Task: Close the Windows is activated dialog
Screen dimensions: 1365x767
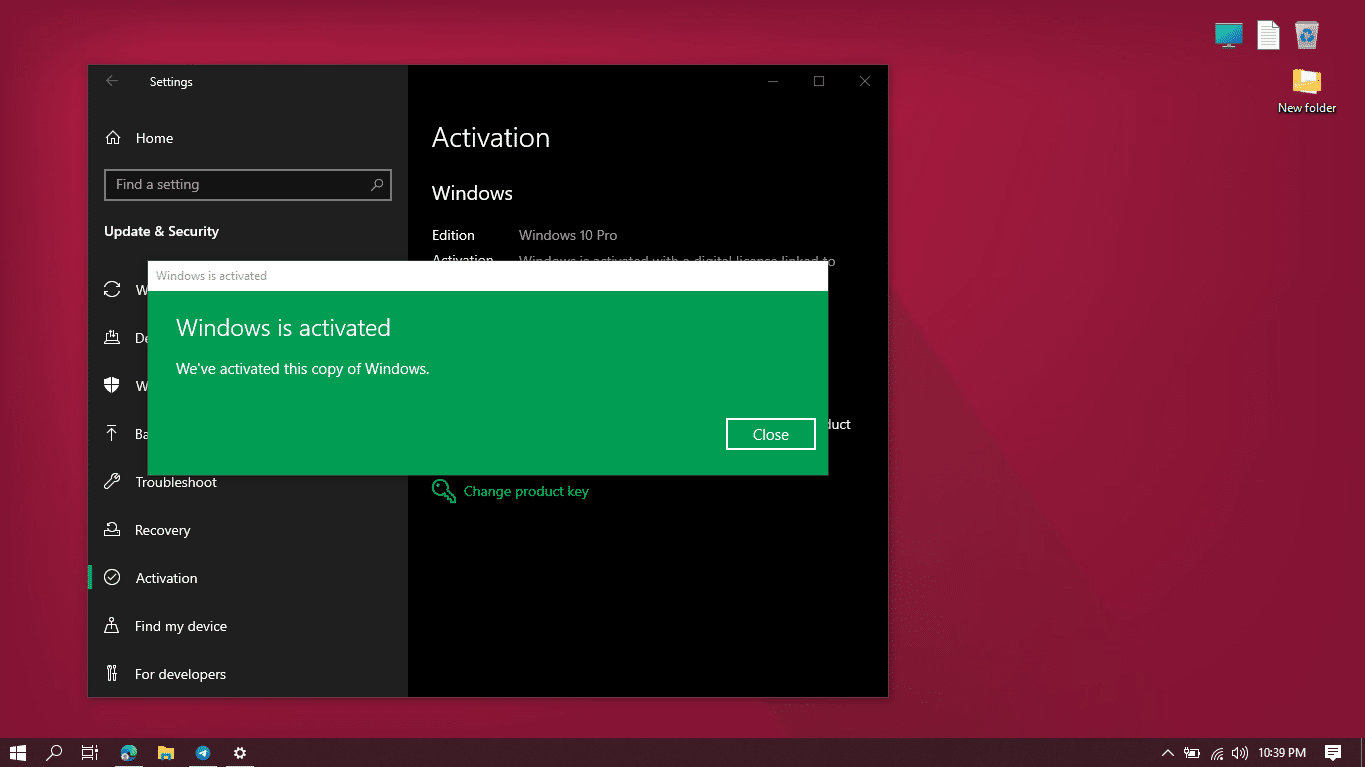Action: pyautogui.click(x=770, y=433)
